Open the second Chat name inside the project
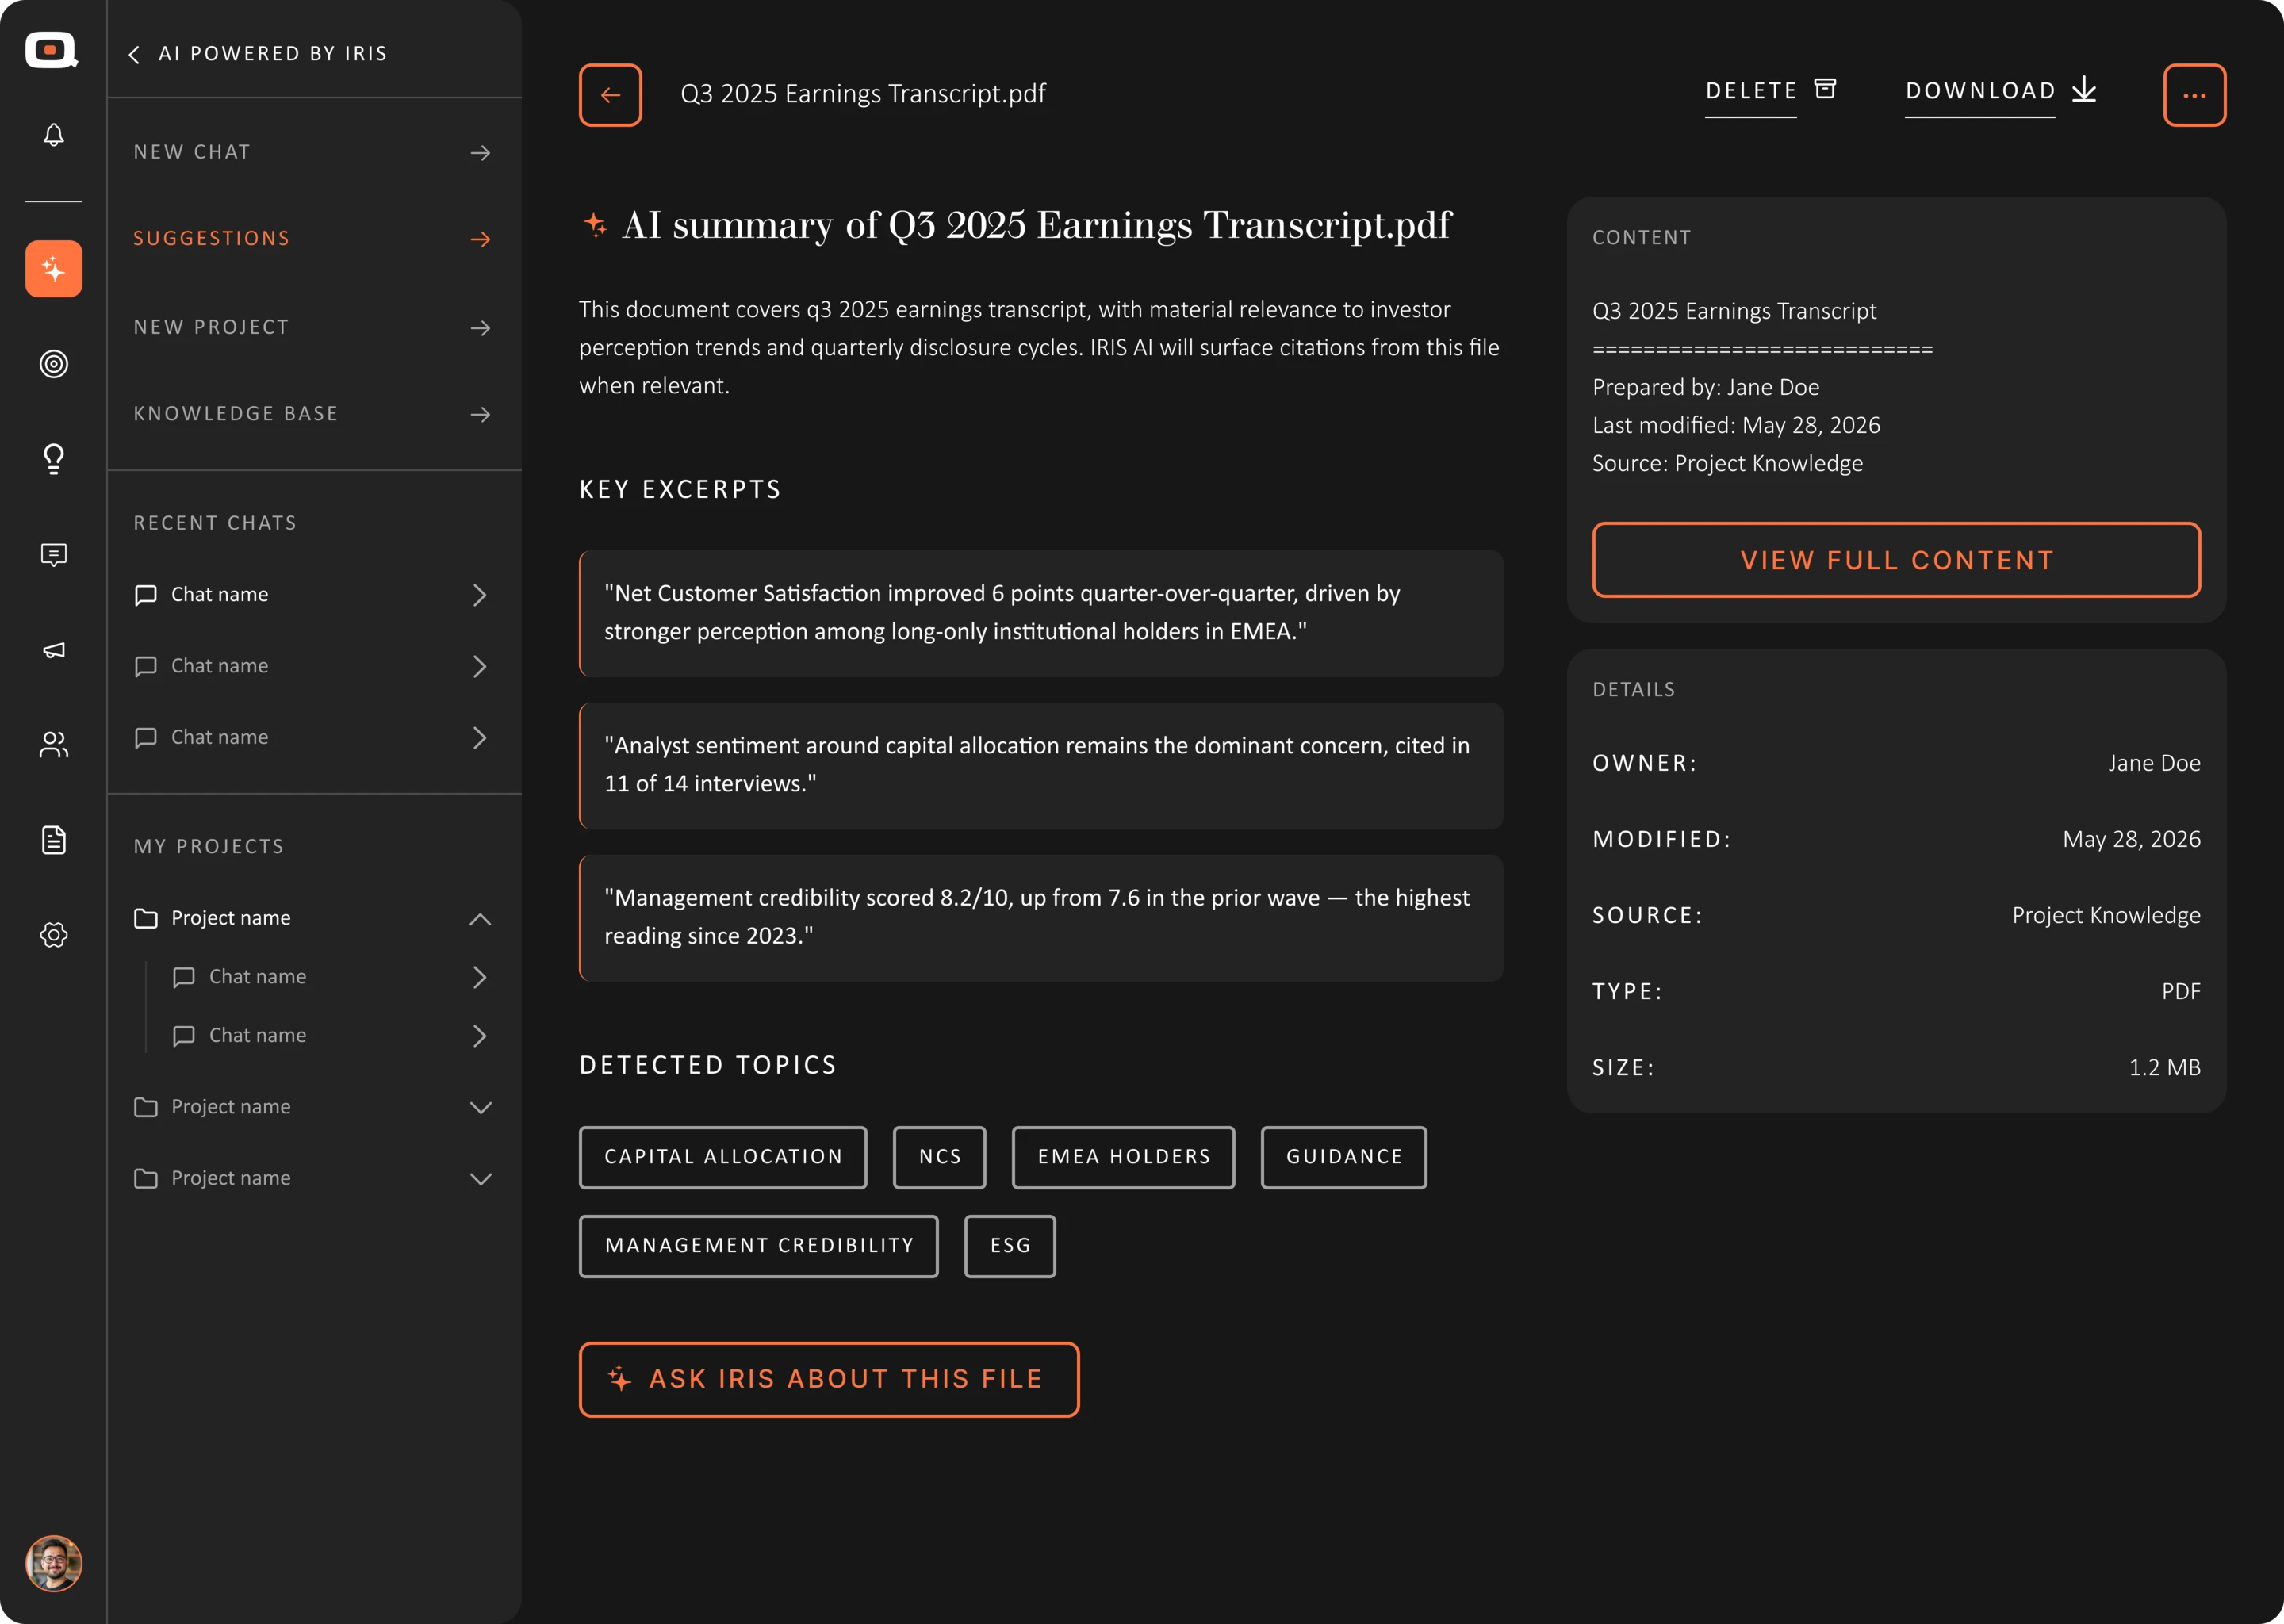This screenshot has width=2284, height=1624. coord(332,1036)
